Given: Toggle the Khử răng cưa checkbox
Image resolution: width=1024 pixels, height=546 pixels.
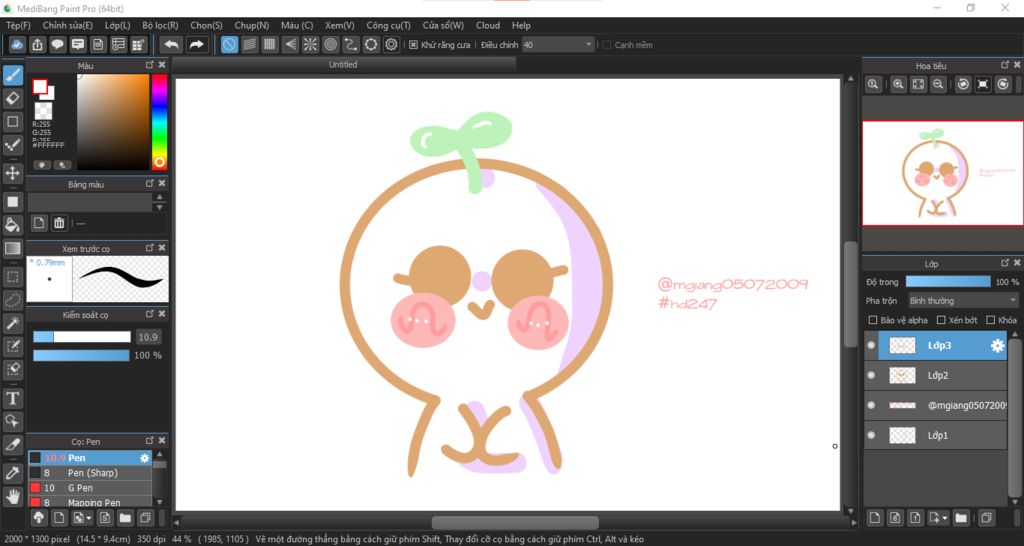Looking at the screenshot, I should click(413, 45).
